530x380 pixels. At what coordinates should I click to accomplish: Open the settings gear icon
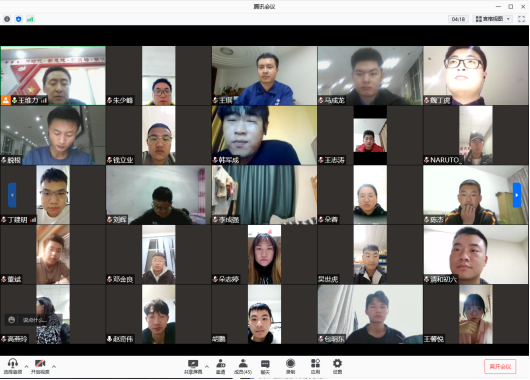click(337, 366)
